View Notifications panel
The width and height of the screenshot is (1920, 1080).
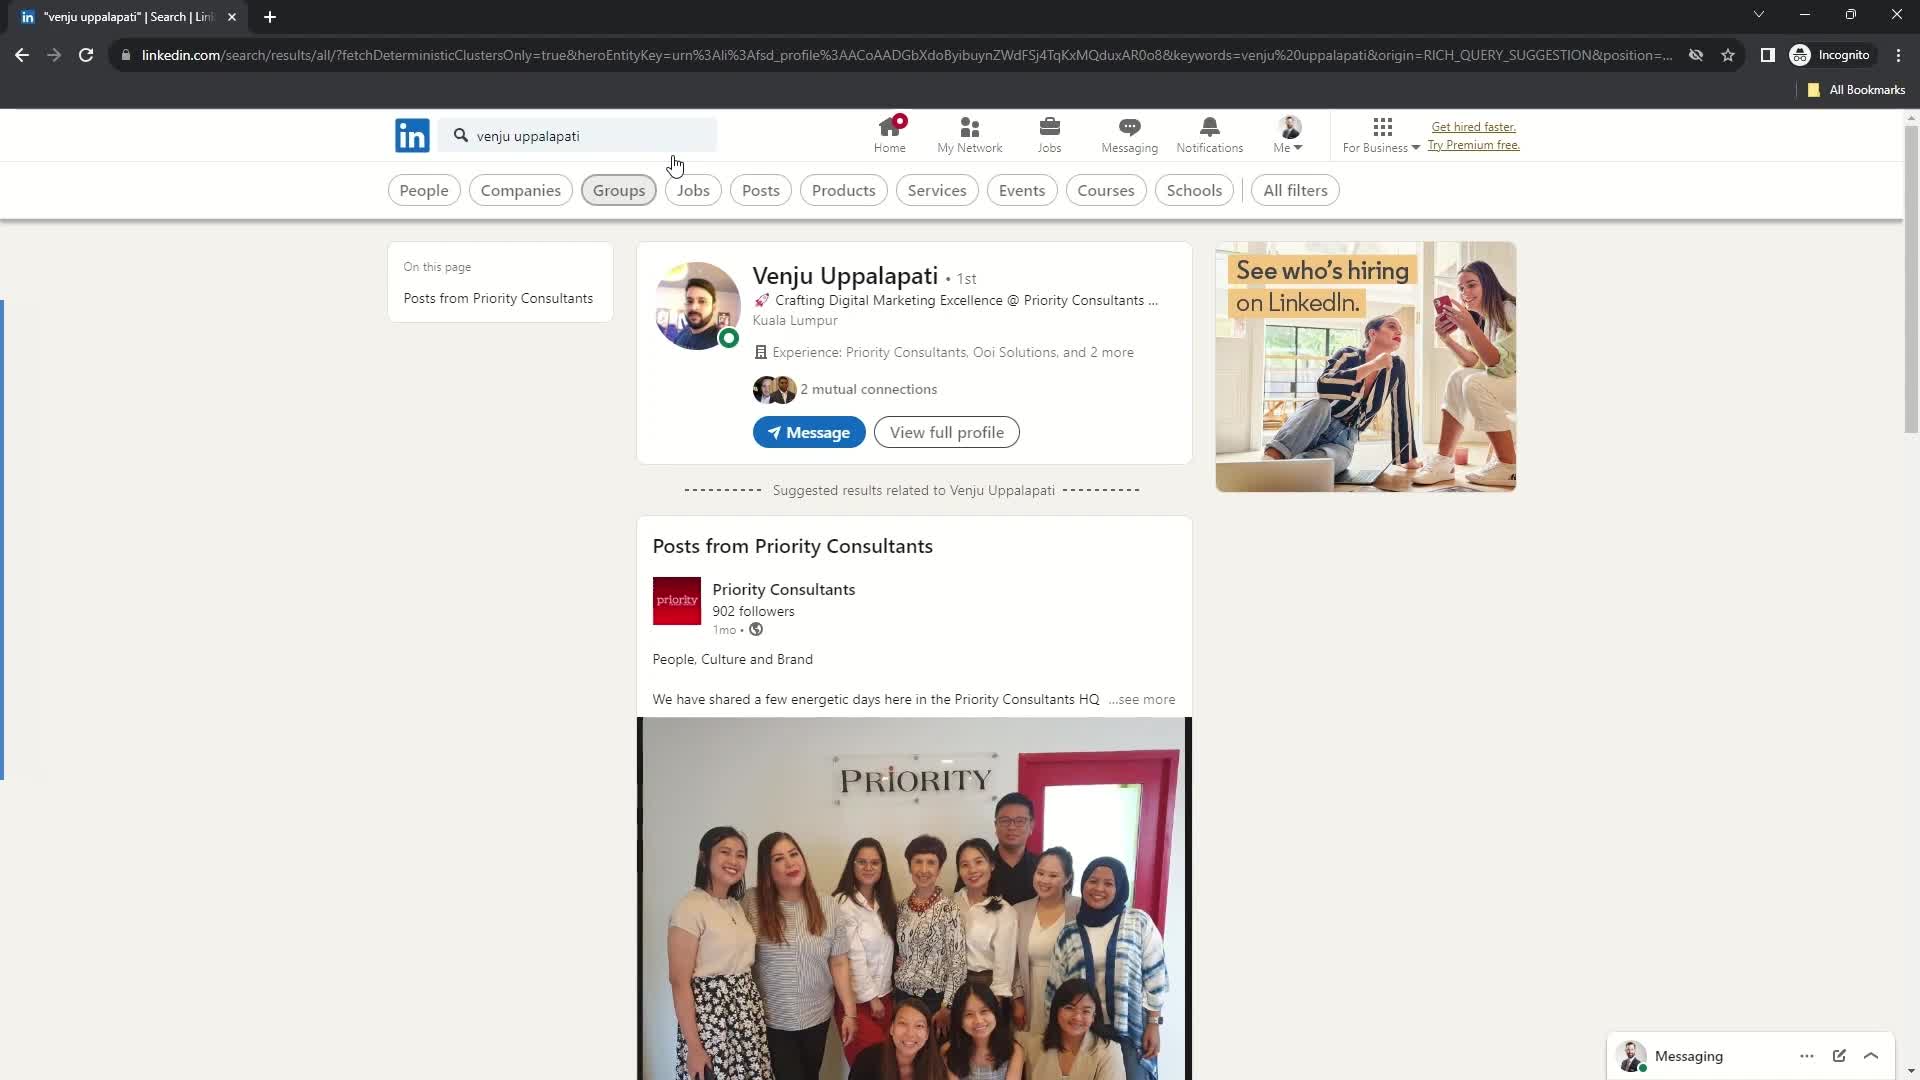[1209, 132]
